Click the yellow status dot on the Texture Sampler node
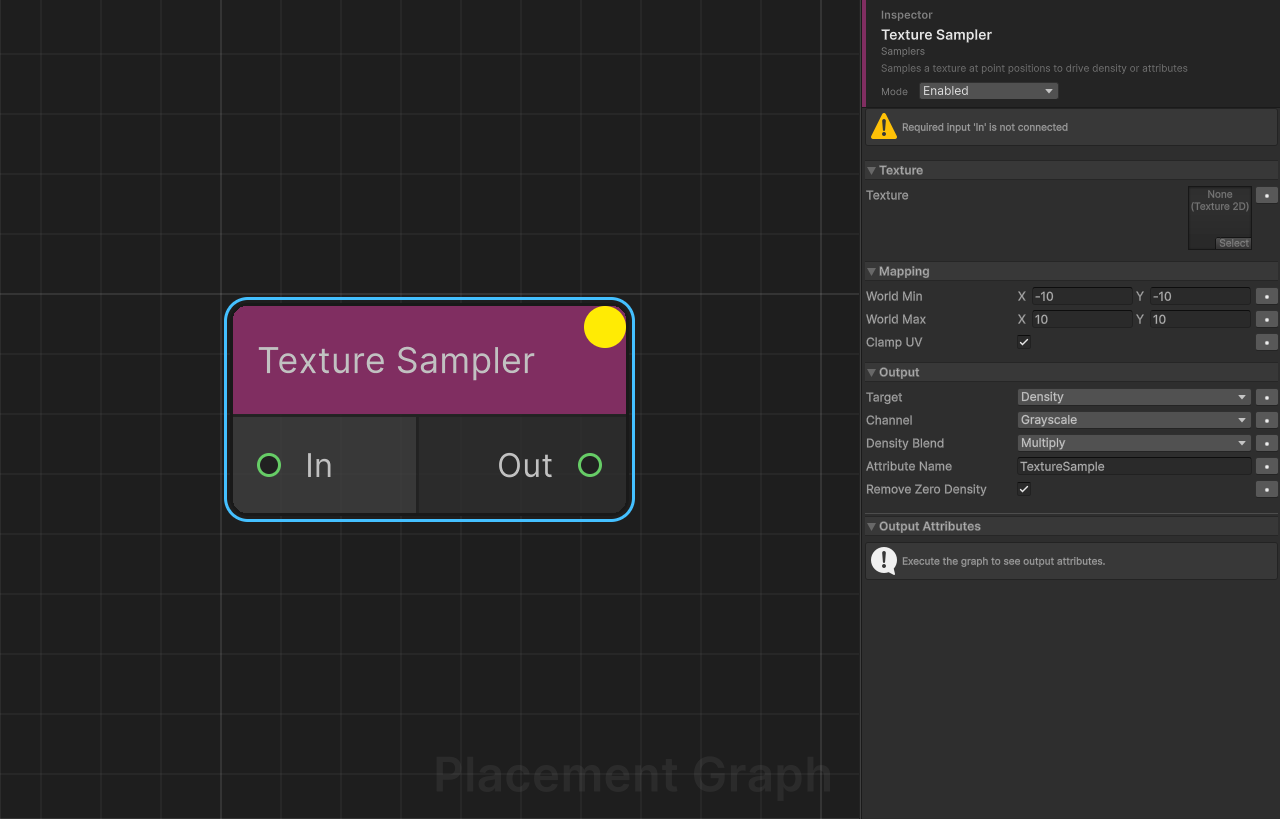This screenshot has width=1280, height=819. [605, 327]
